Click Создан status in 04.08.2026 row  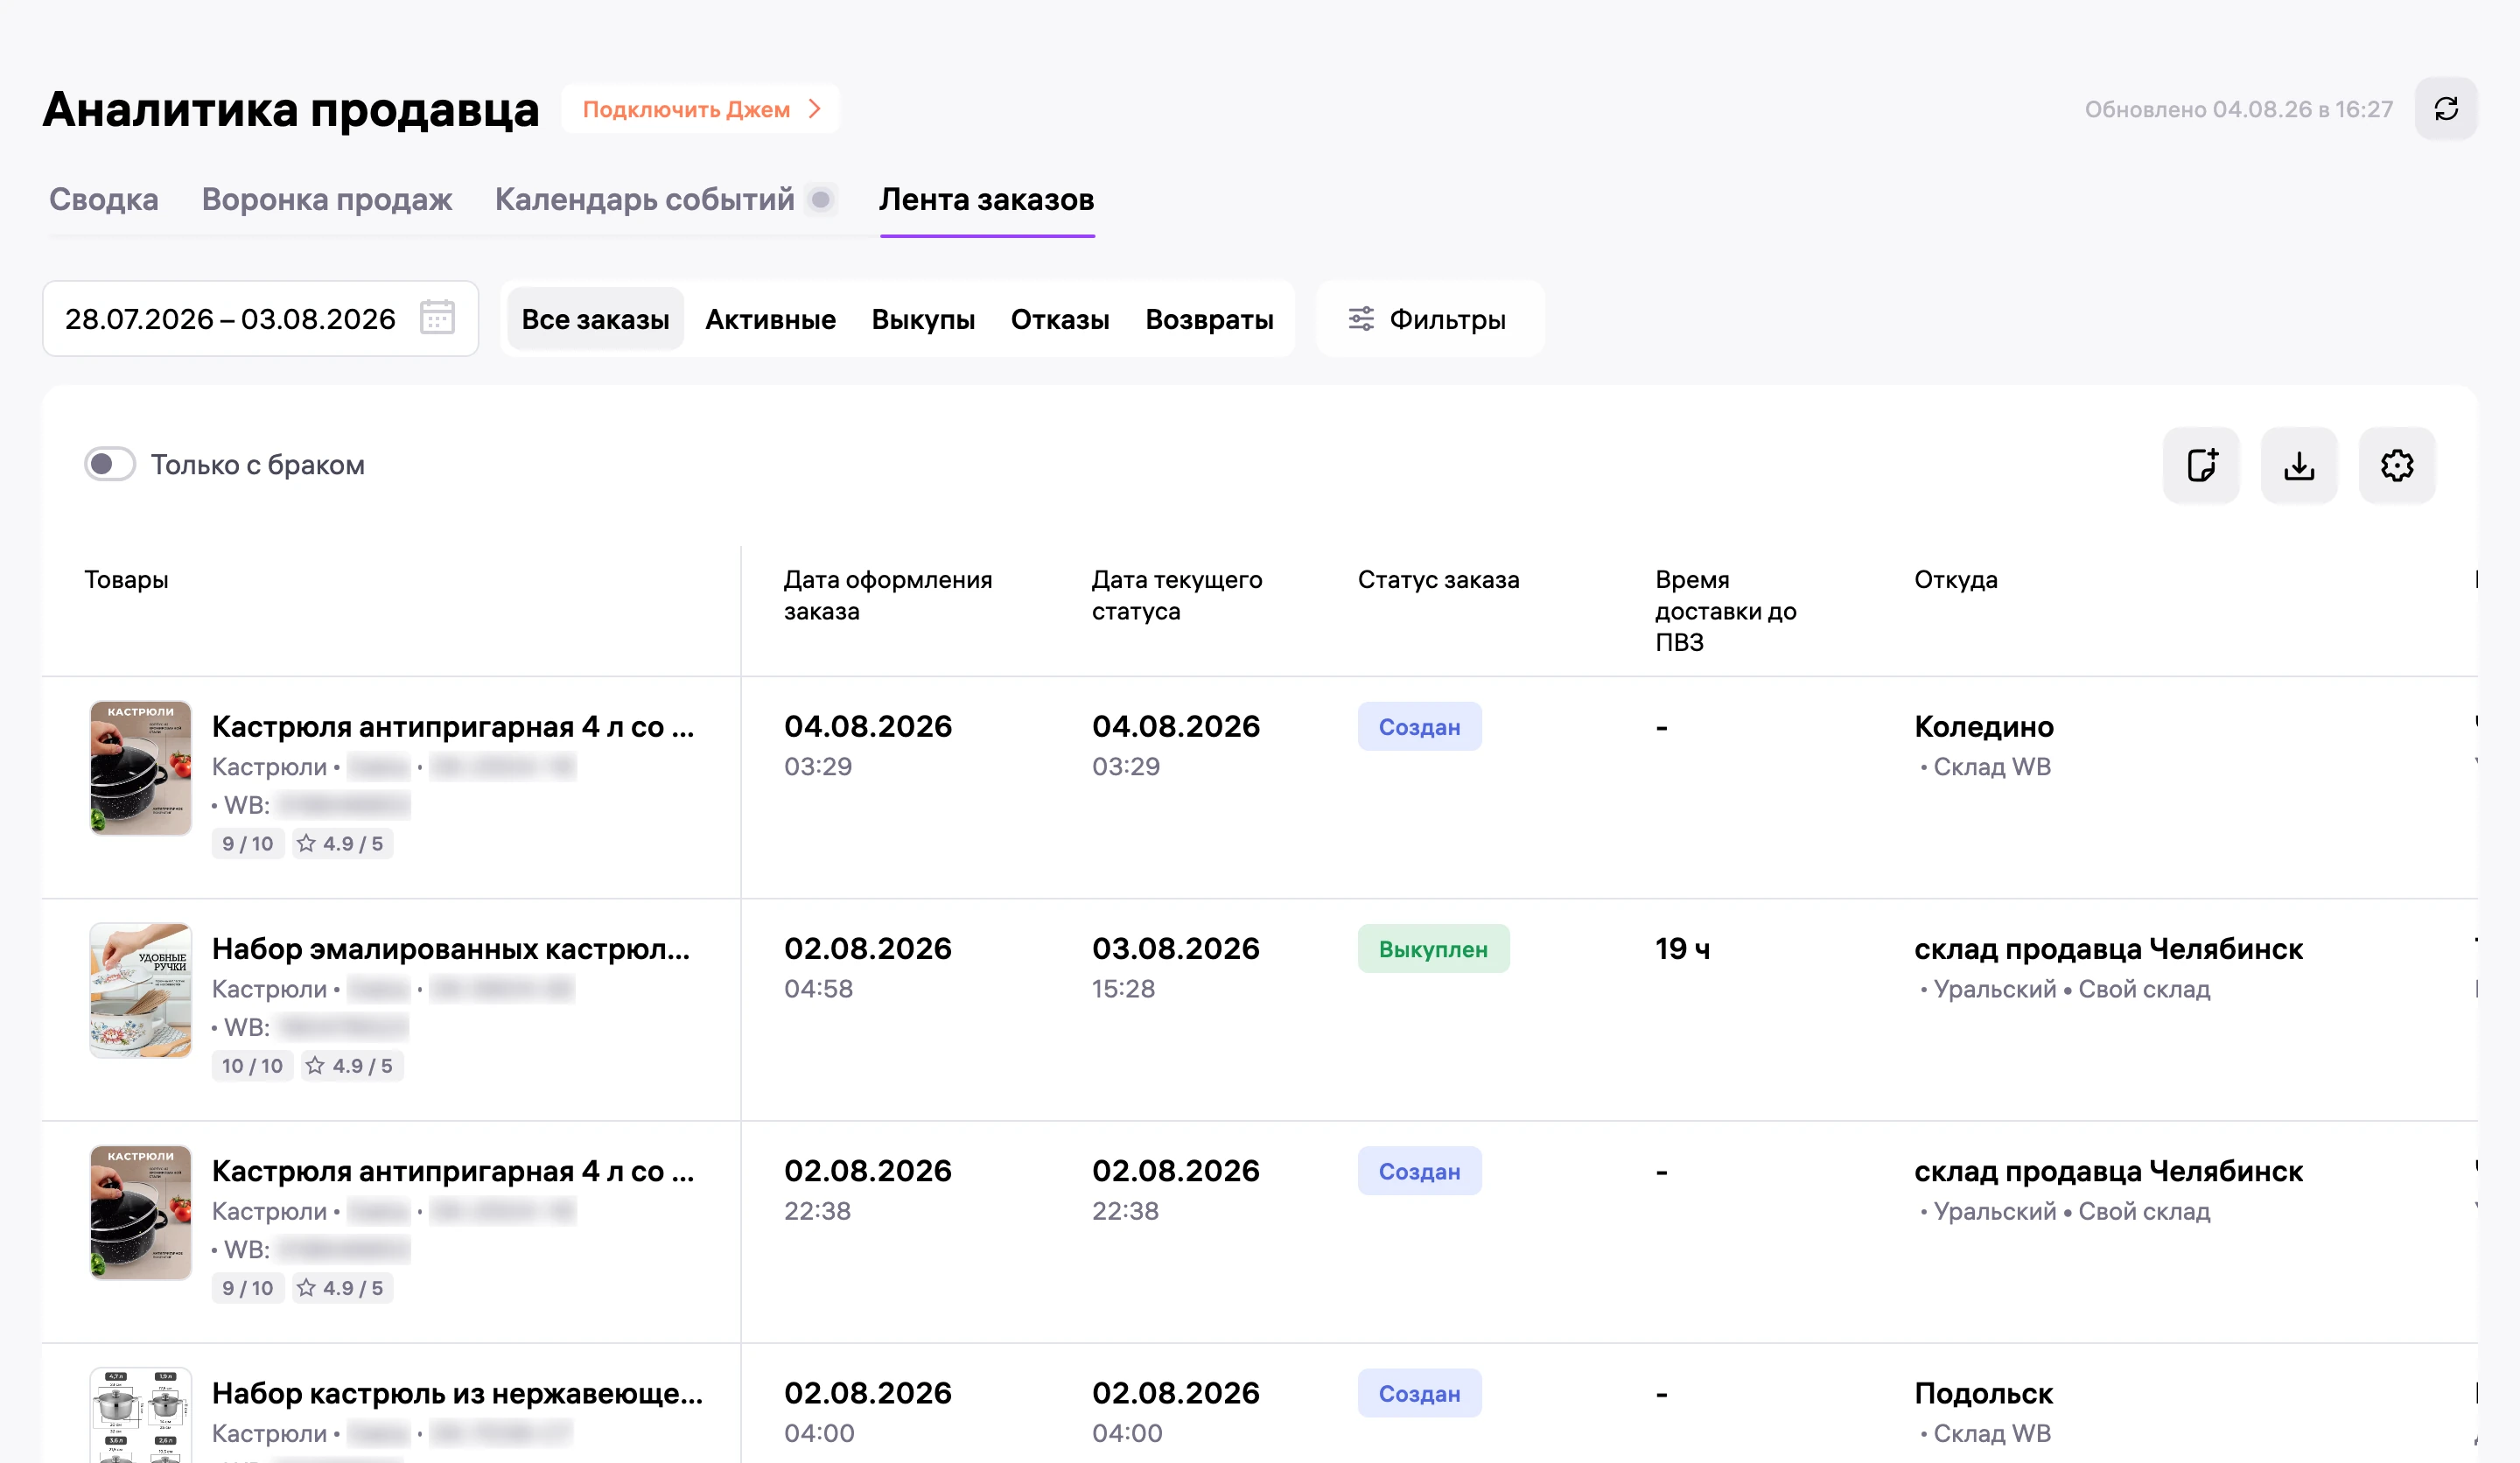(x=1420, y=727)
